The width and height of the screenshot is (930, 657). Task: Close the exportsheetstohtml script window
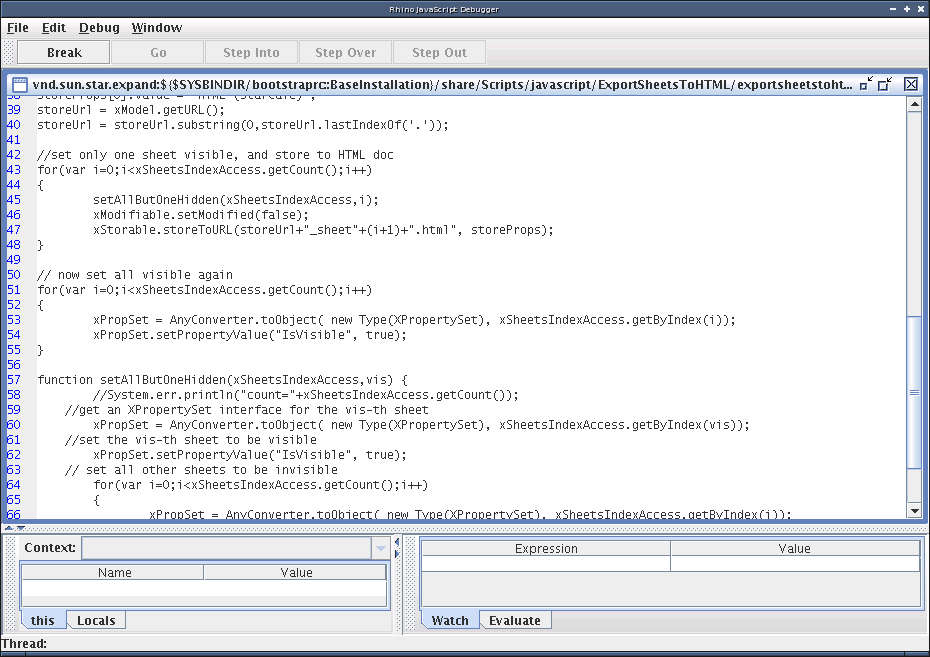tap(911, 84)
